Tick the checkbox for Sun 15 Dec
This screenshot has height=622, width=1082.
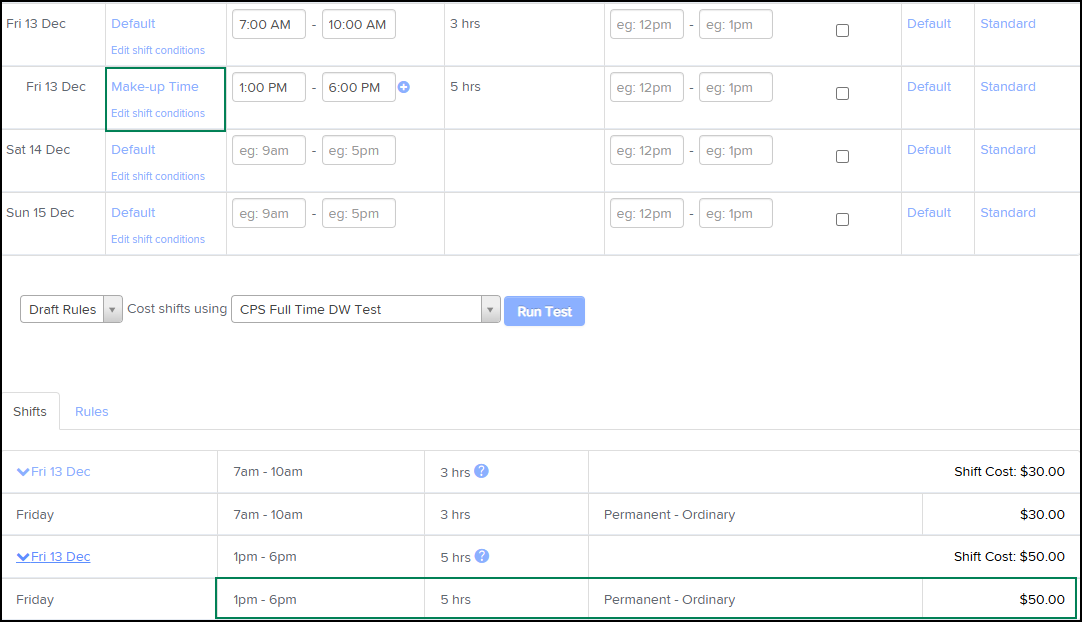coord(842,219)
